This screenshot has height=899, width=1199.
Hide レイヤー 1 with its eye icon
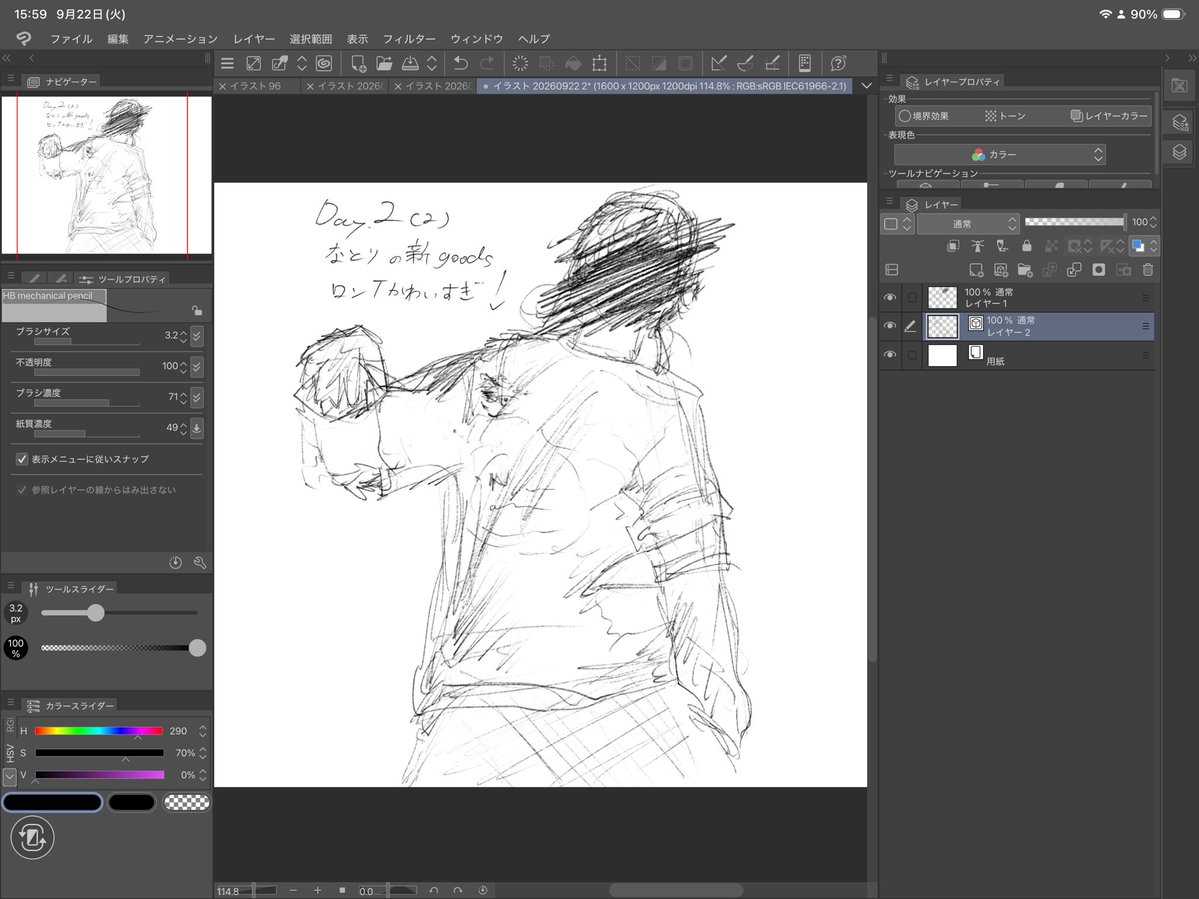889,297
